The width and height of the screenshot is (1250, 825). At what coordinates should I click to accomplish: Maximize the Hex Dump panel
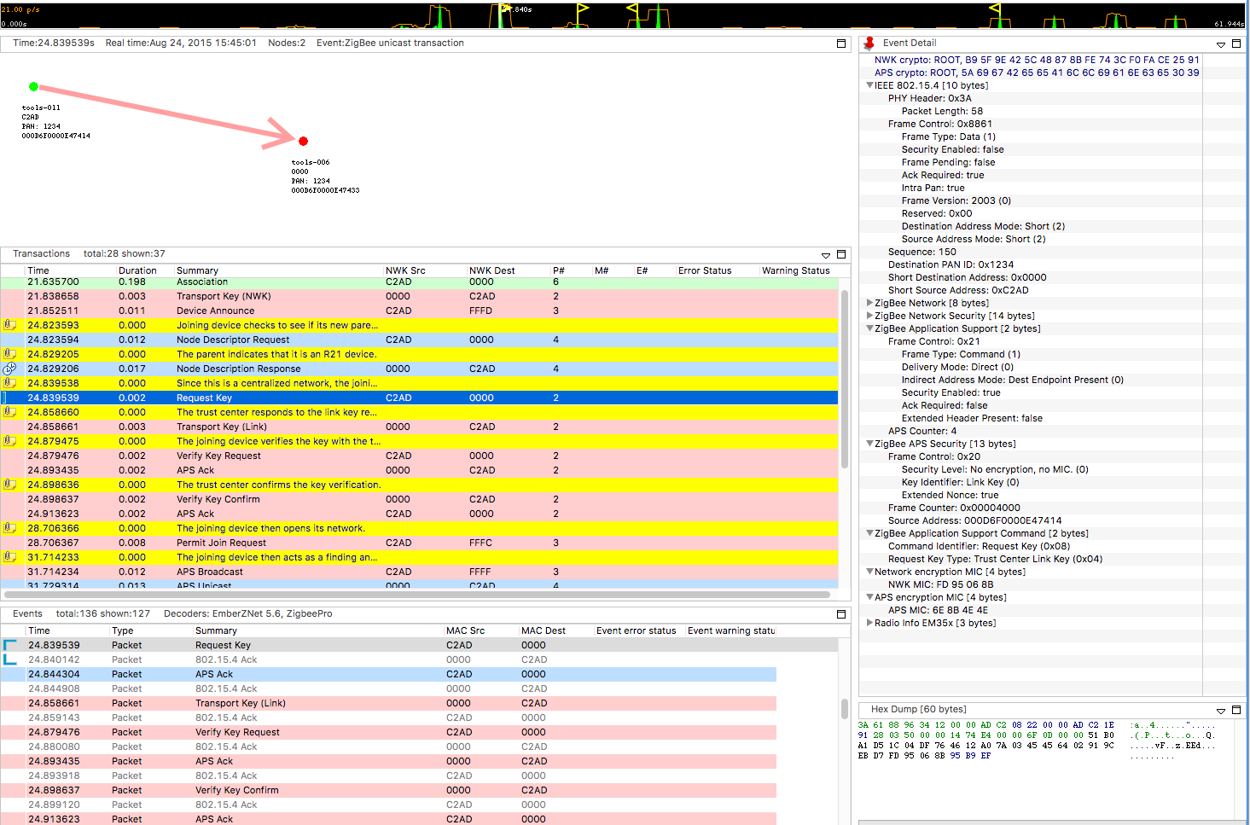pos(1238,710)
